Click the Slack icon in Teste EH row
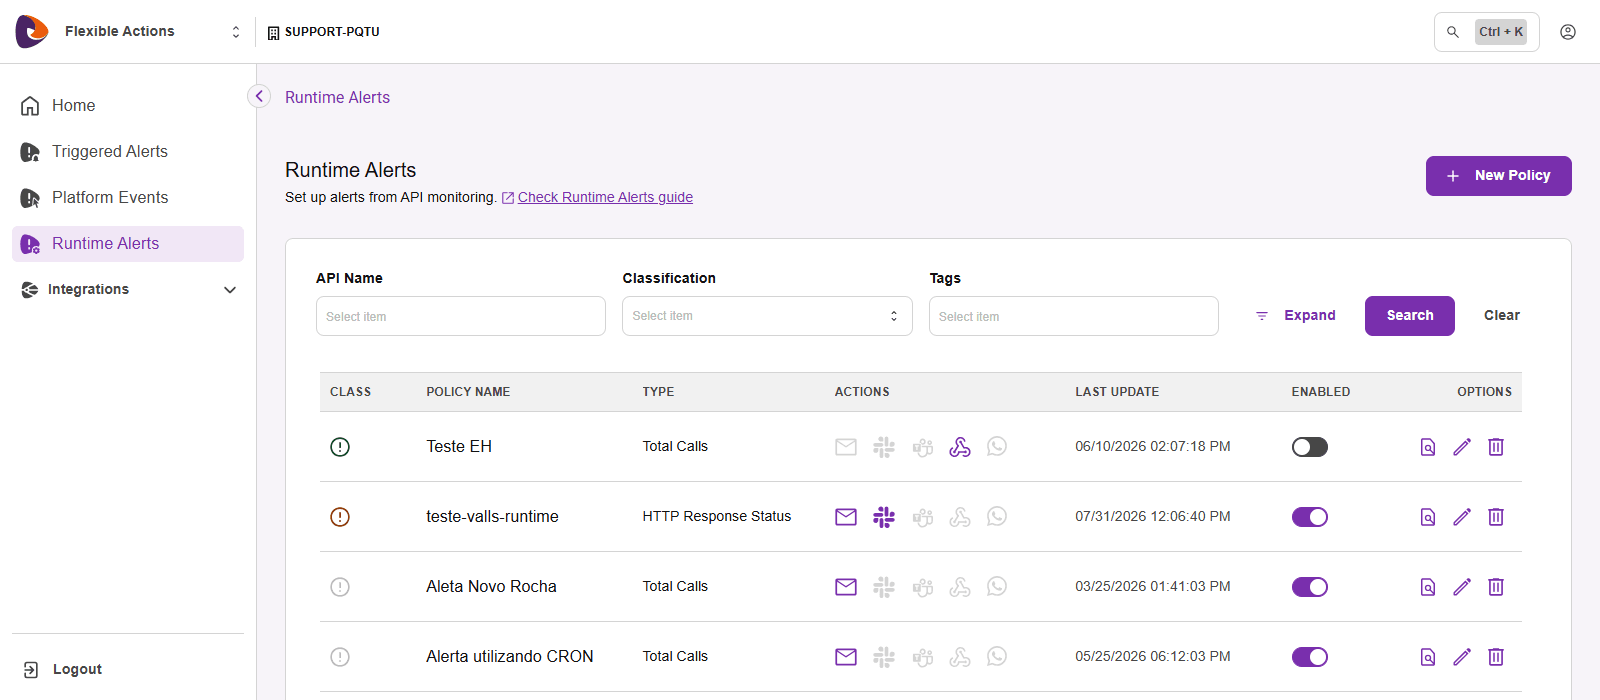 (884, 447)
